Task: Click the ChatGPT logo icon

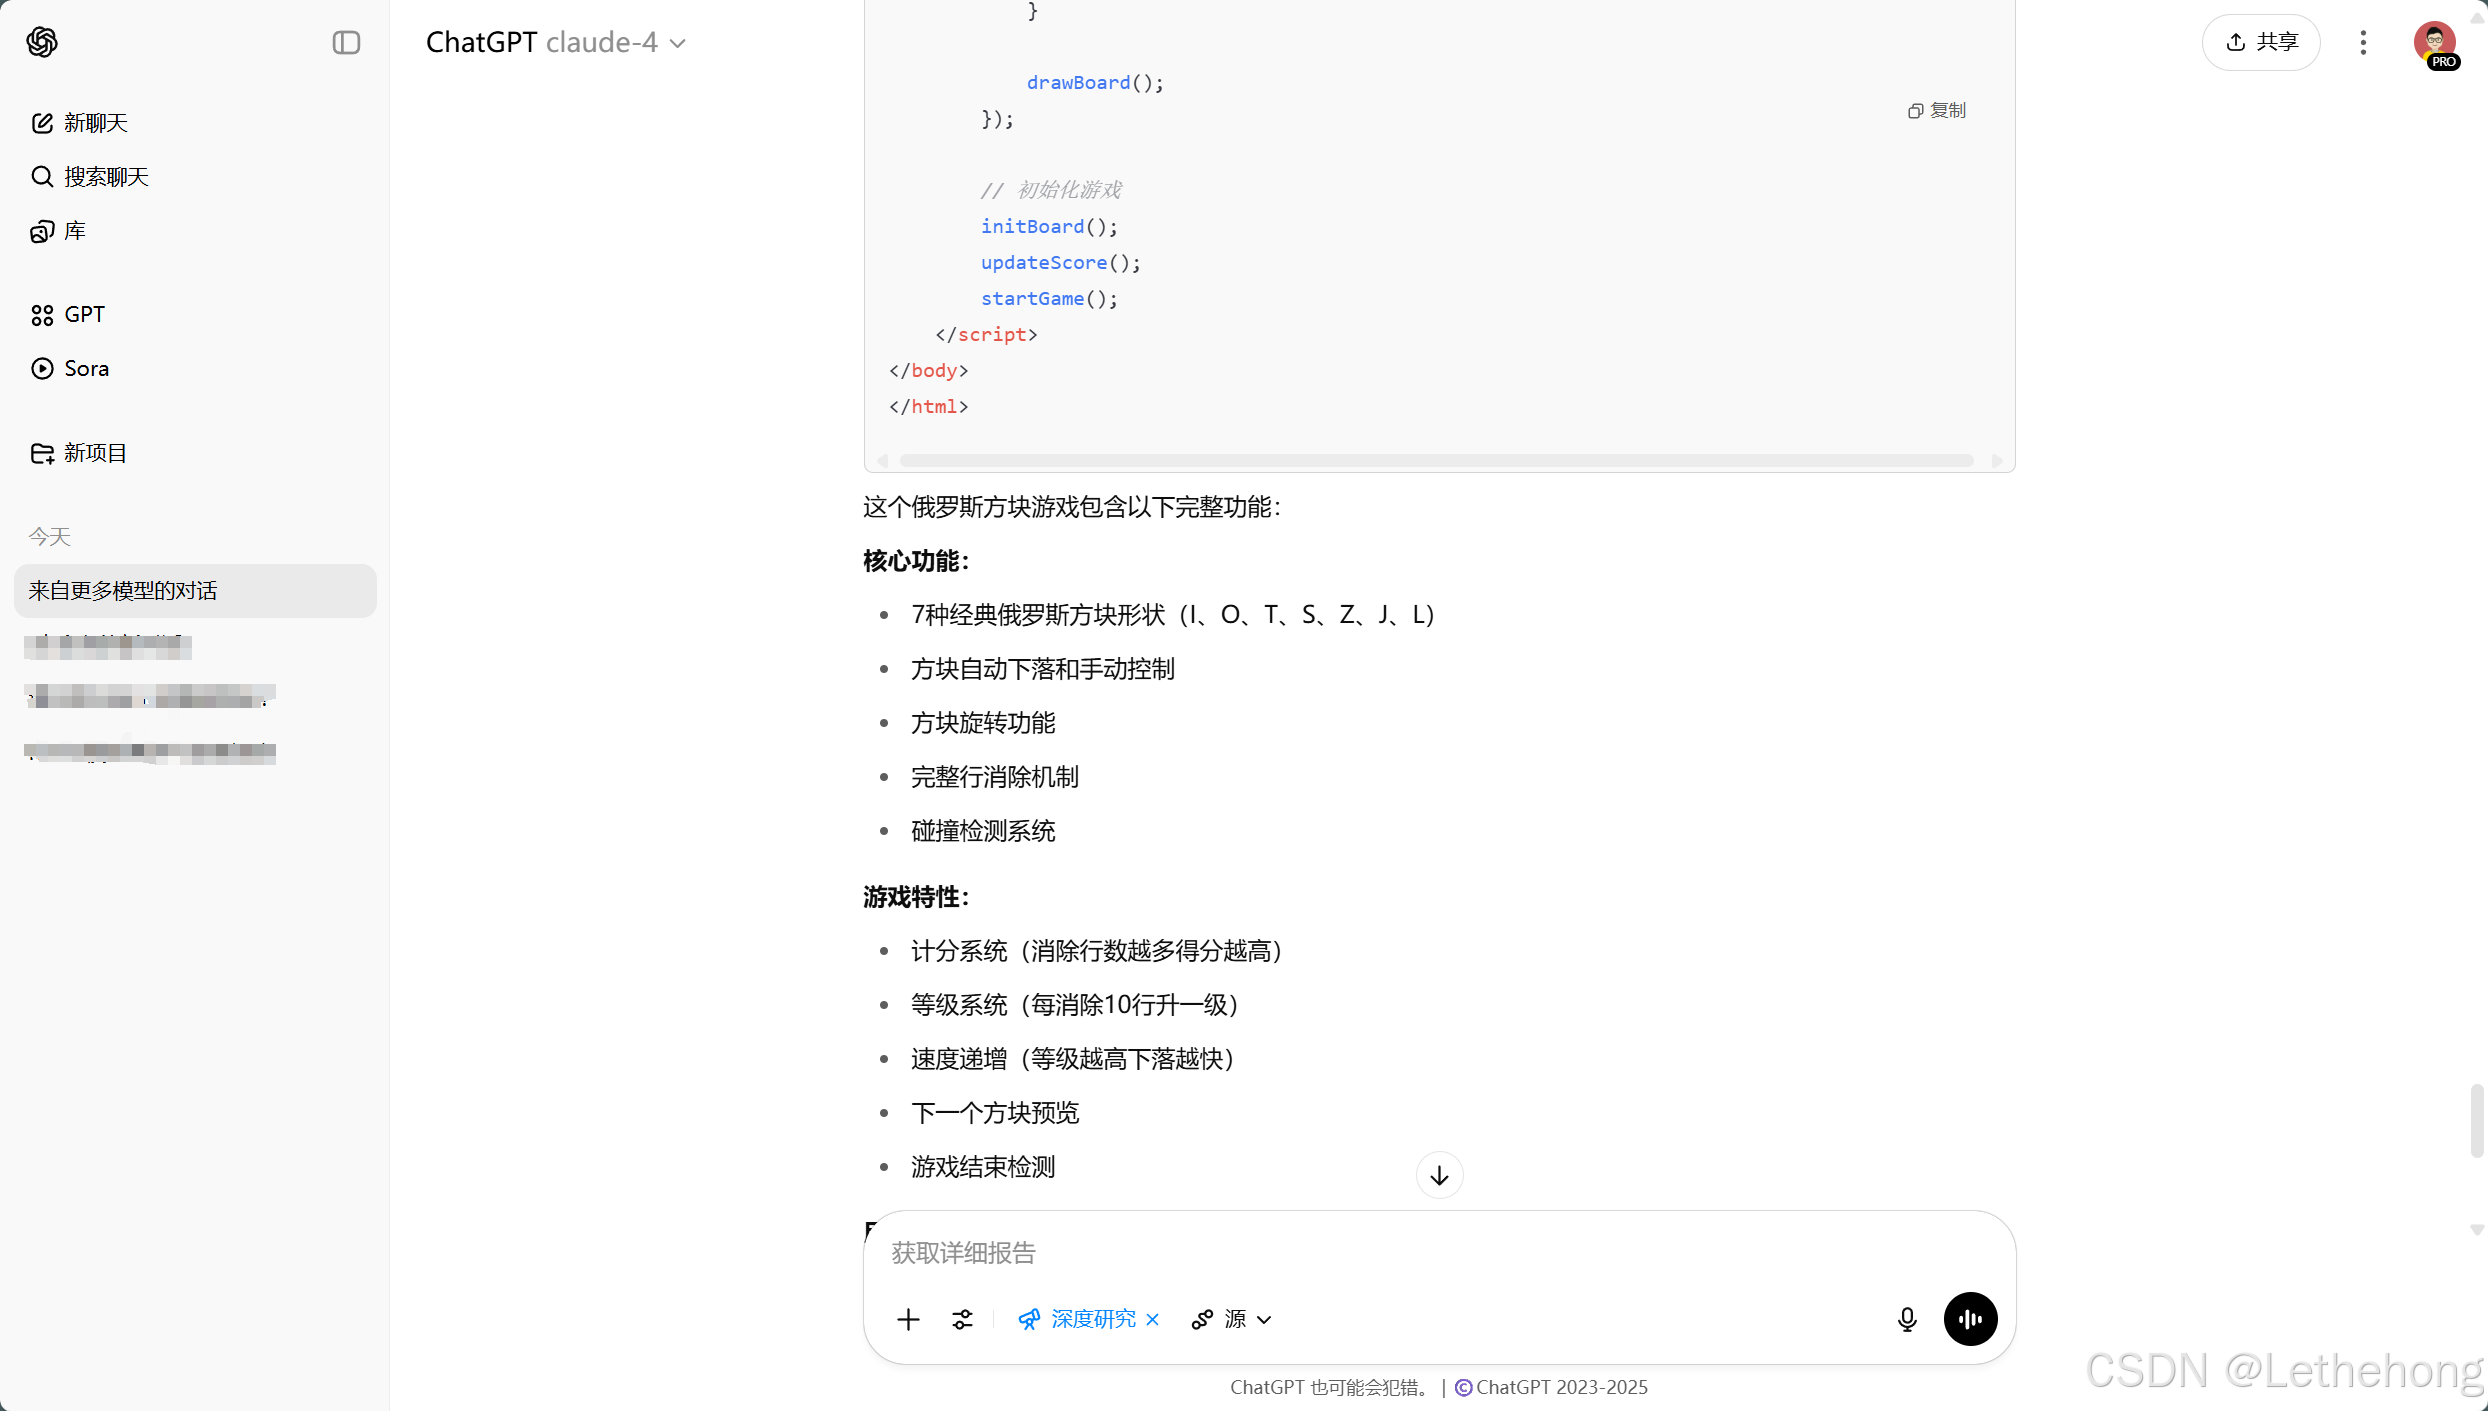Action: point(42,42)
